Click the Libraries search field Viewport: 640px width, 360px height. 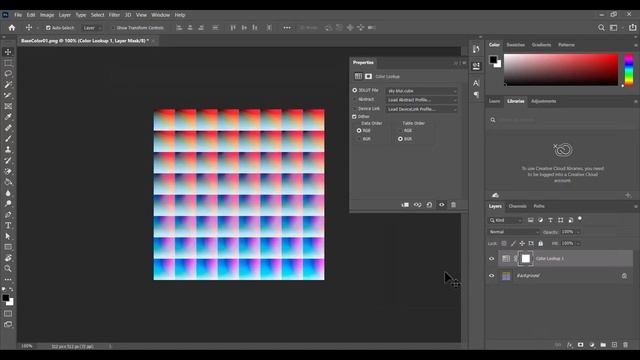click(x=561, y=120)
